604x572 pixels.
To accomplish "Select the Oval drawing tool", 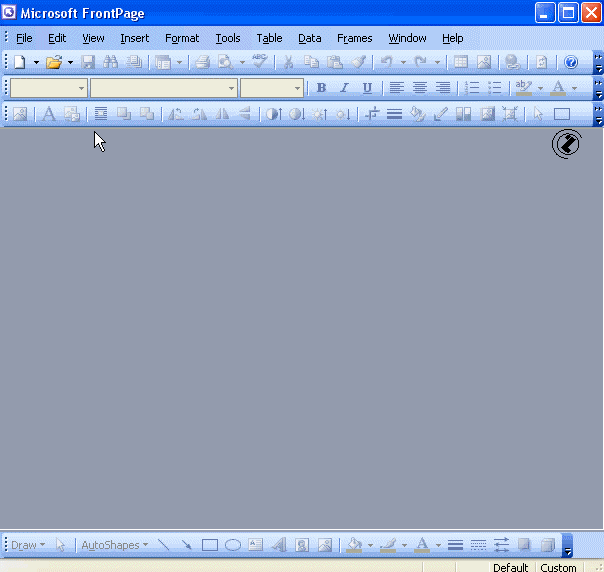I will (x=233, y=545).
